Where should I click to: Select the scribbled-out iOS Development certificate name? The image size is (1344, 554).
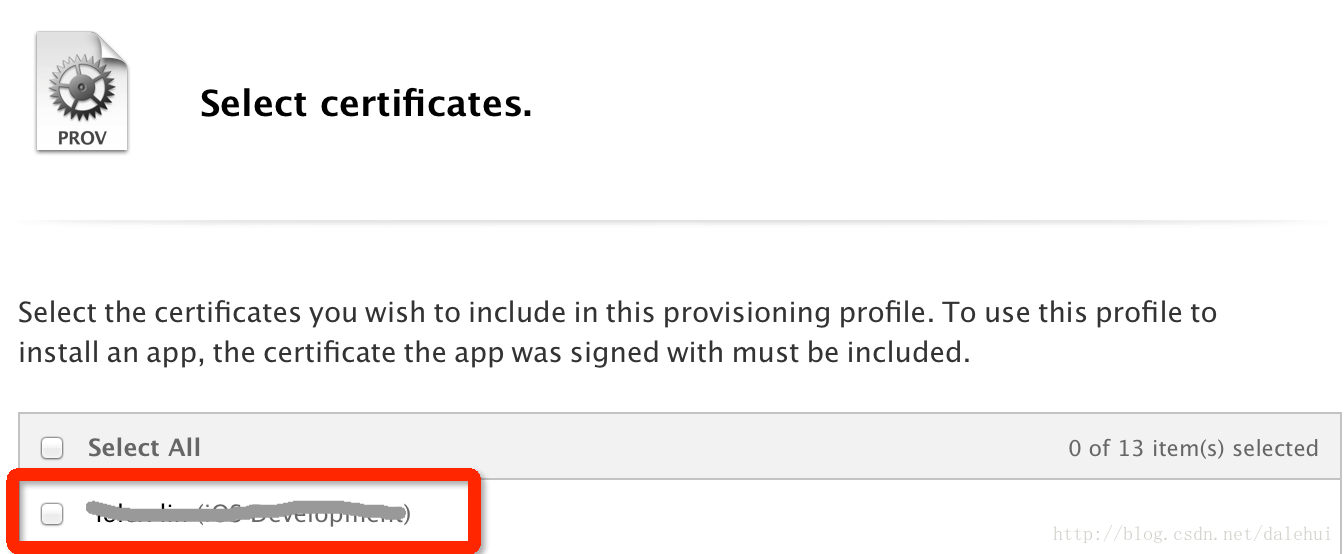(250, 513)
